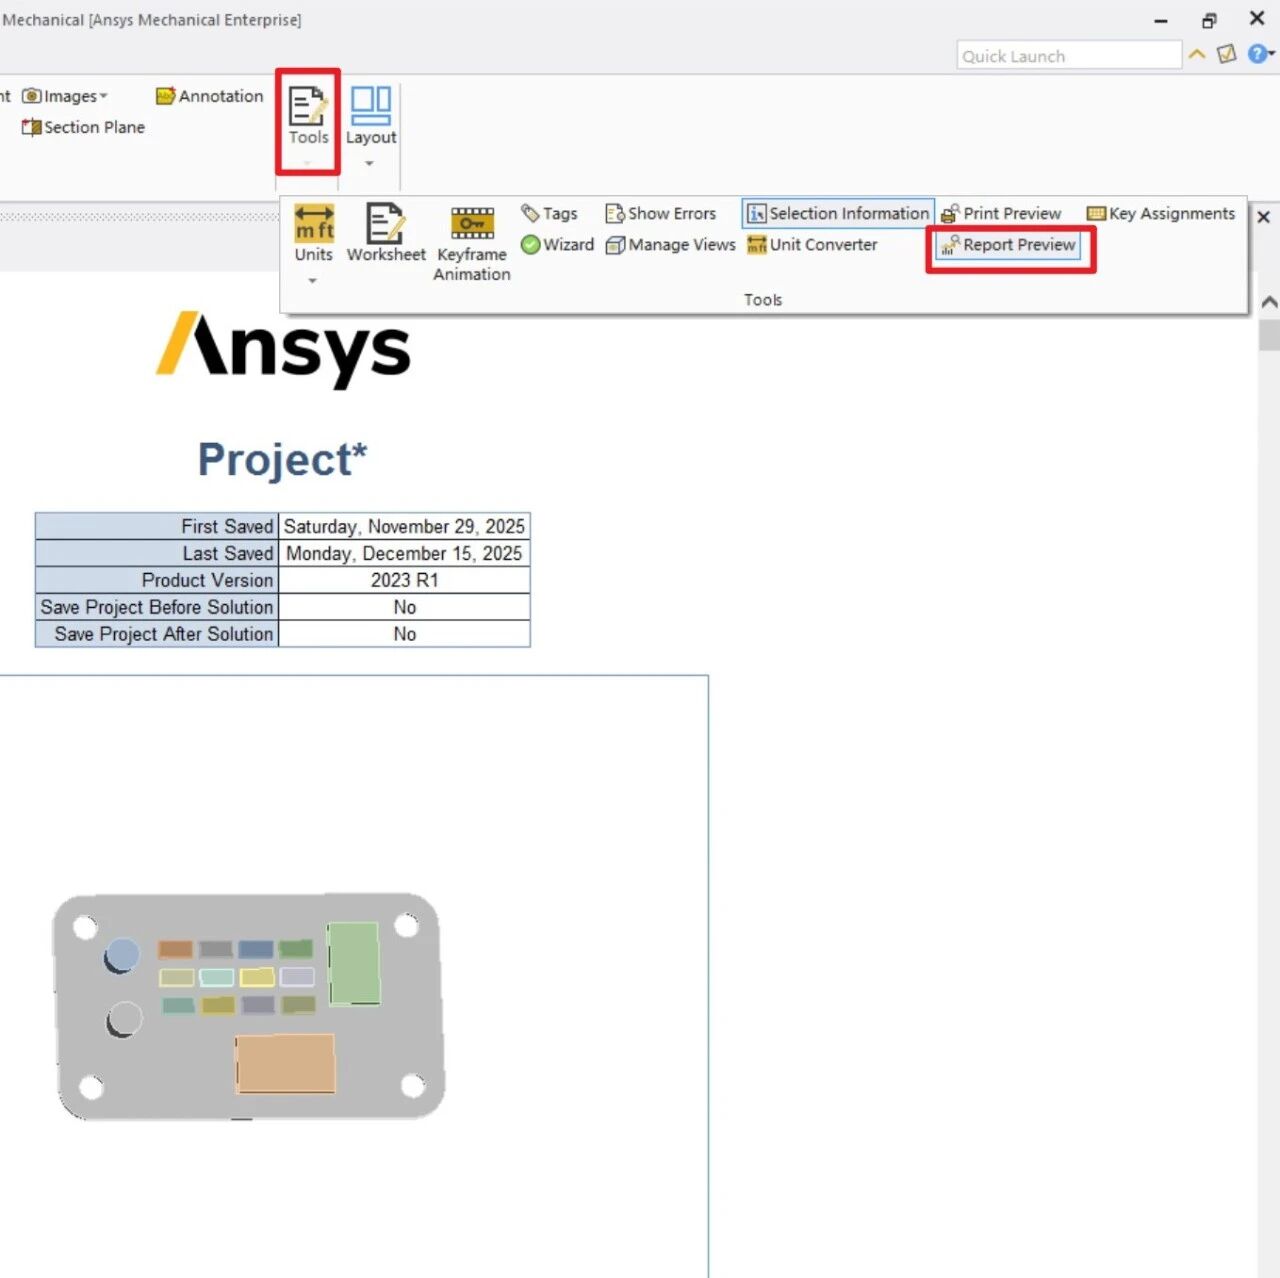Click Print Preview
This screenshot has width=1280, height=1278.
pyautogui.click(x=1001, y=213)
